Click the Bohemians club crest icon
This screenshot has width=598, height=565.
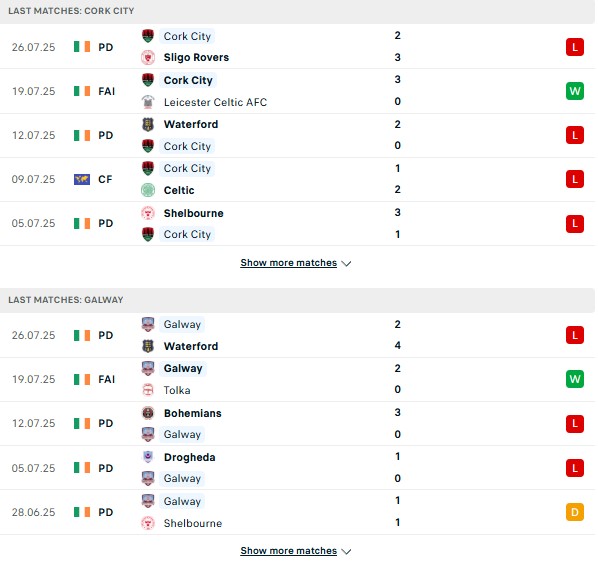(148, 413)
